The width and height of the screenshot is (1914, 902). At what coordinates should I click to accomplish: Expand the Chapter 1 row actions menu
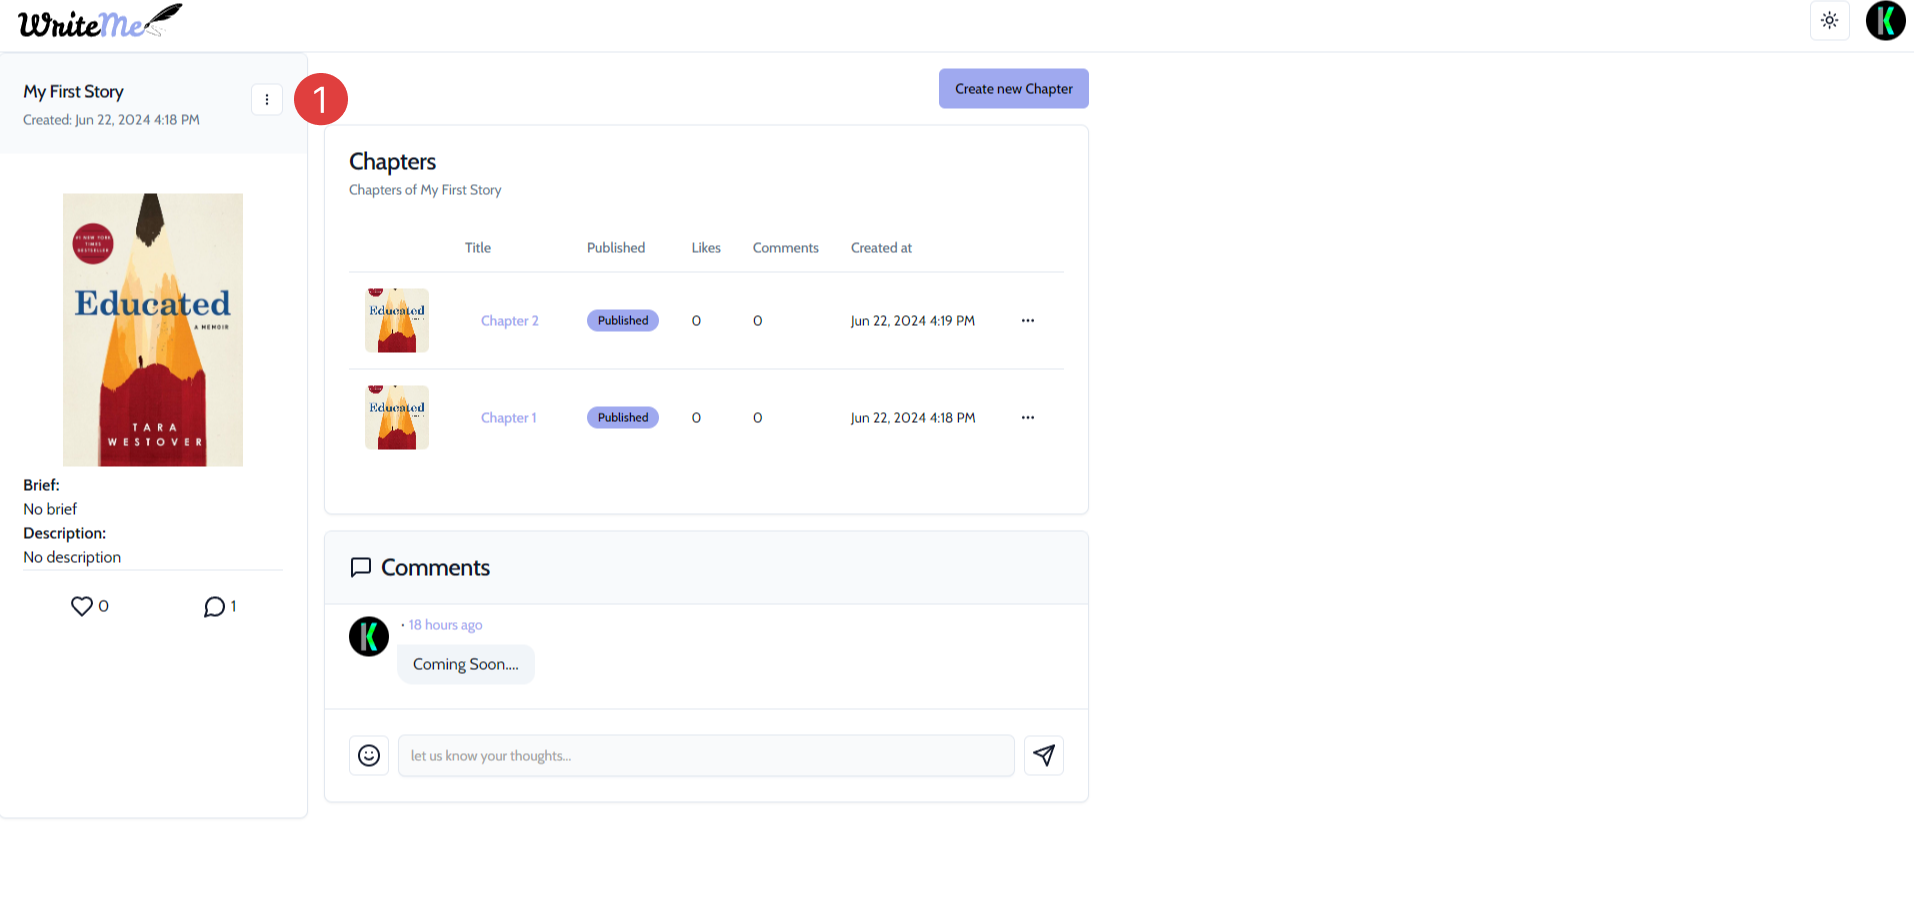point(1027,418)
